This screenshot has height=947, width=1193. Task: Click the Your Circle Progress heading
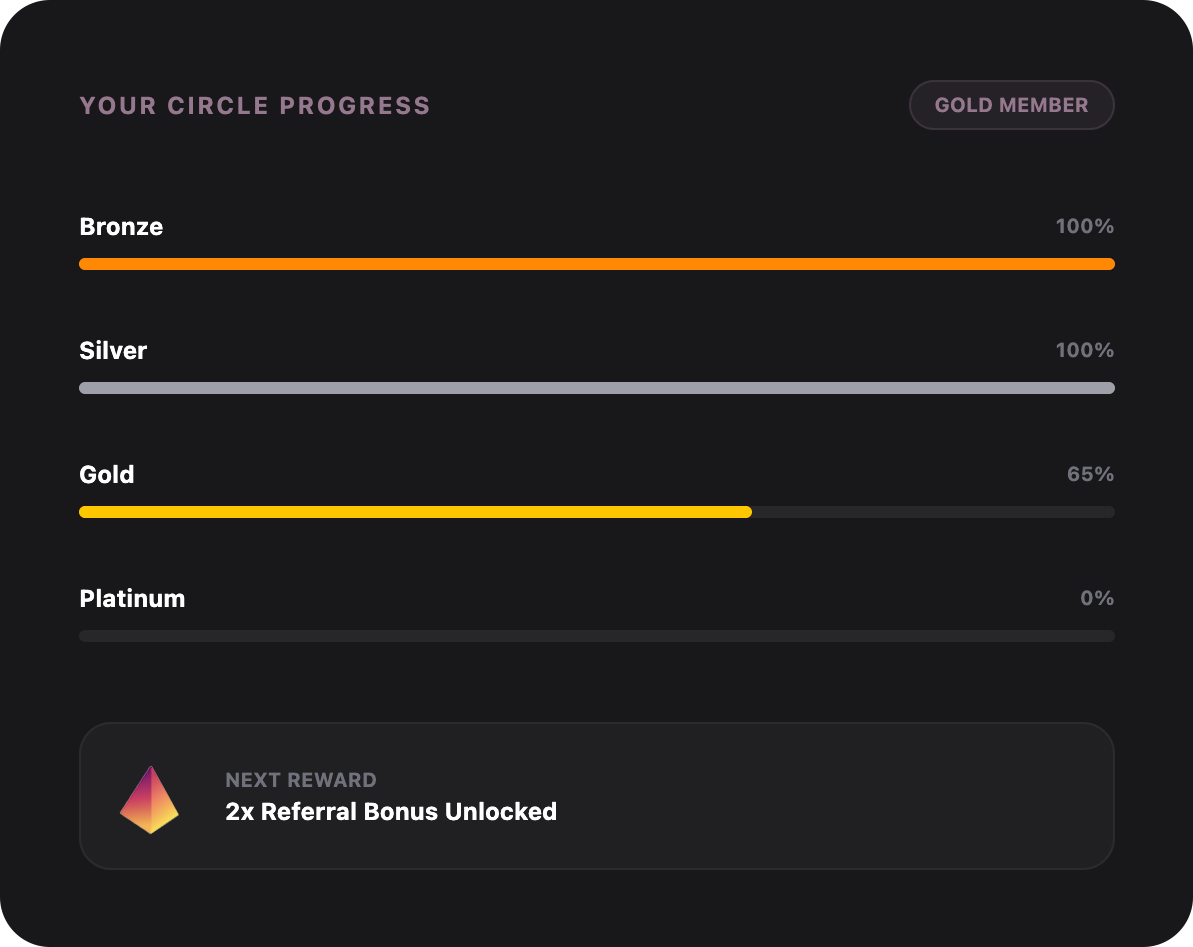[255, 106]
